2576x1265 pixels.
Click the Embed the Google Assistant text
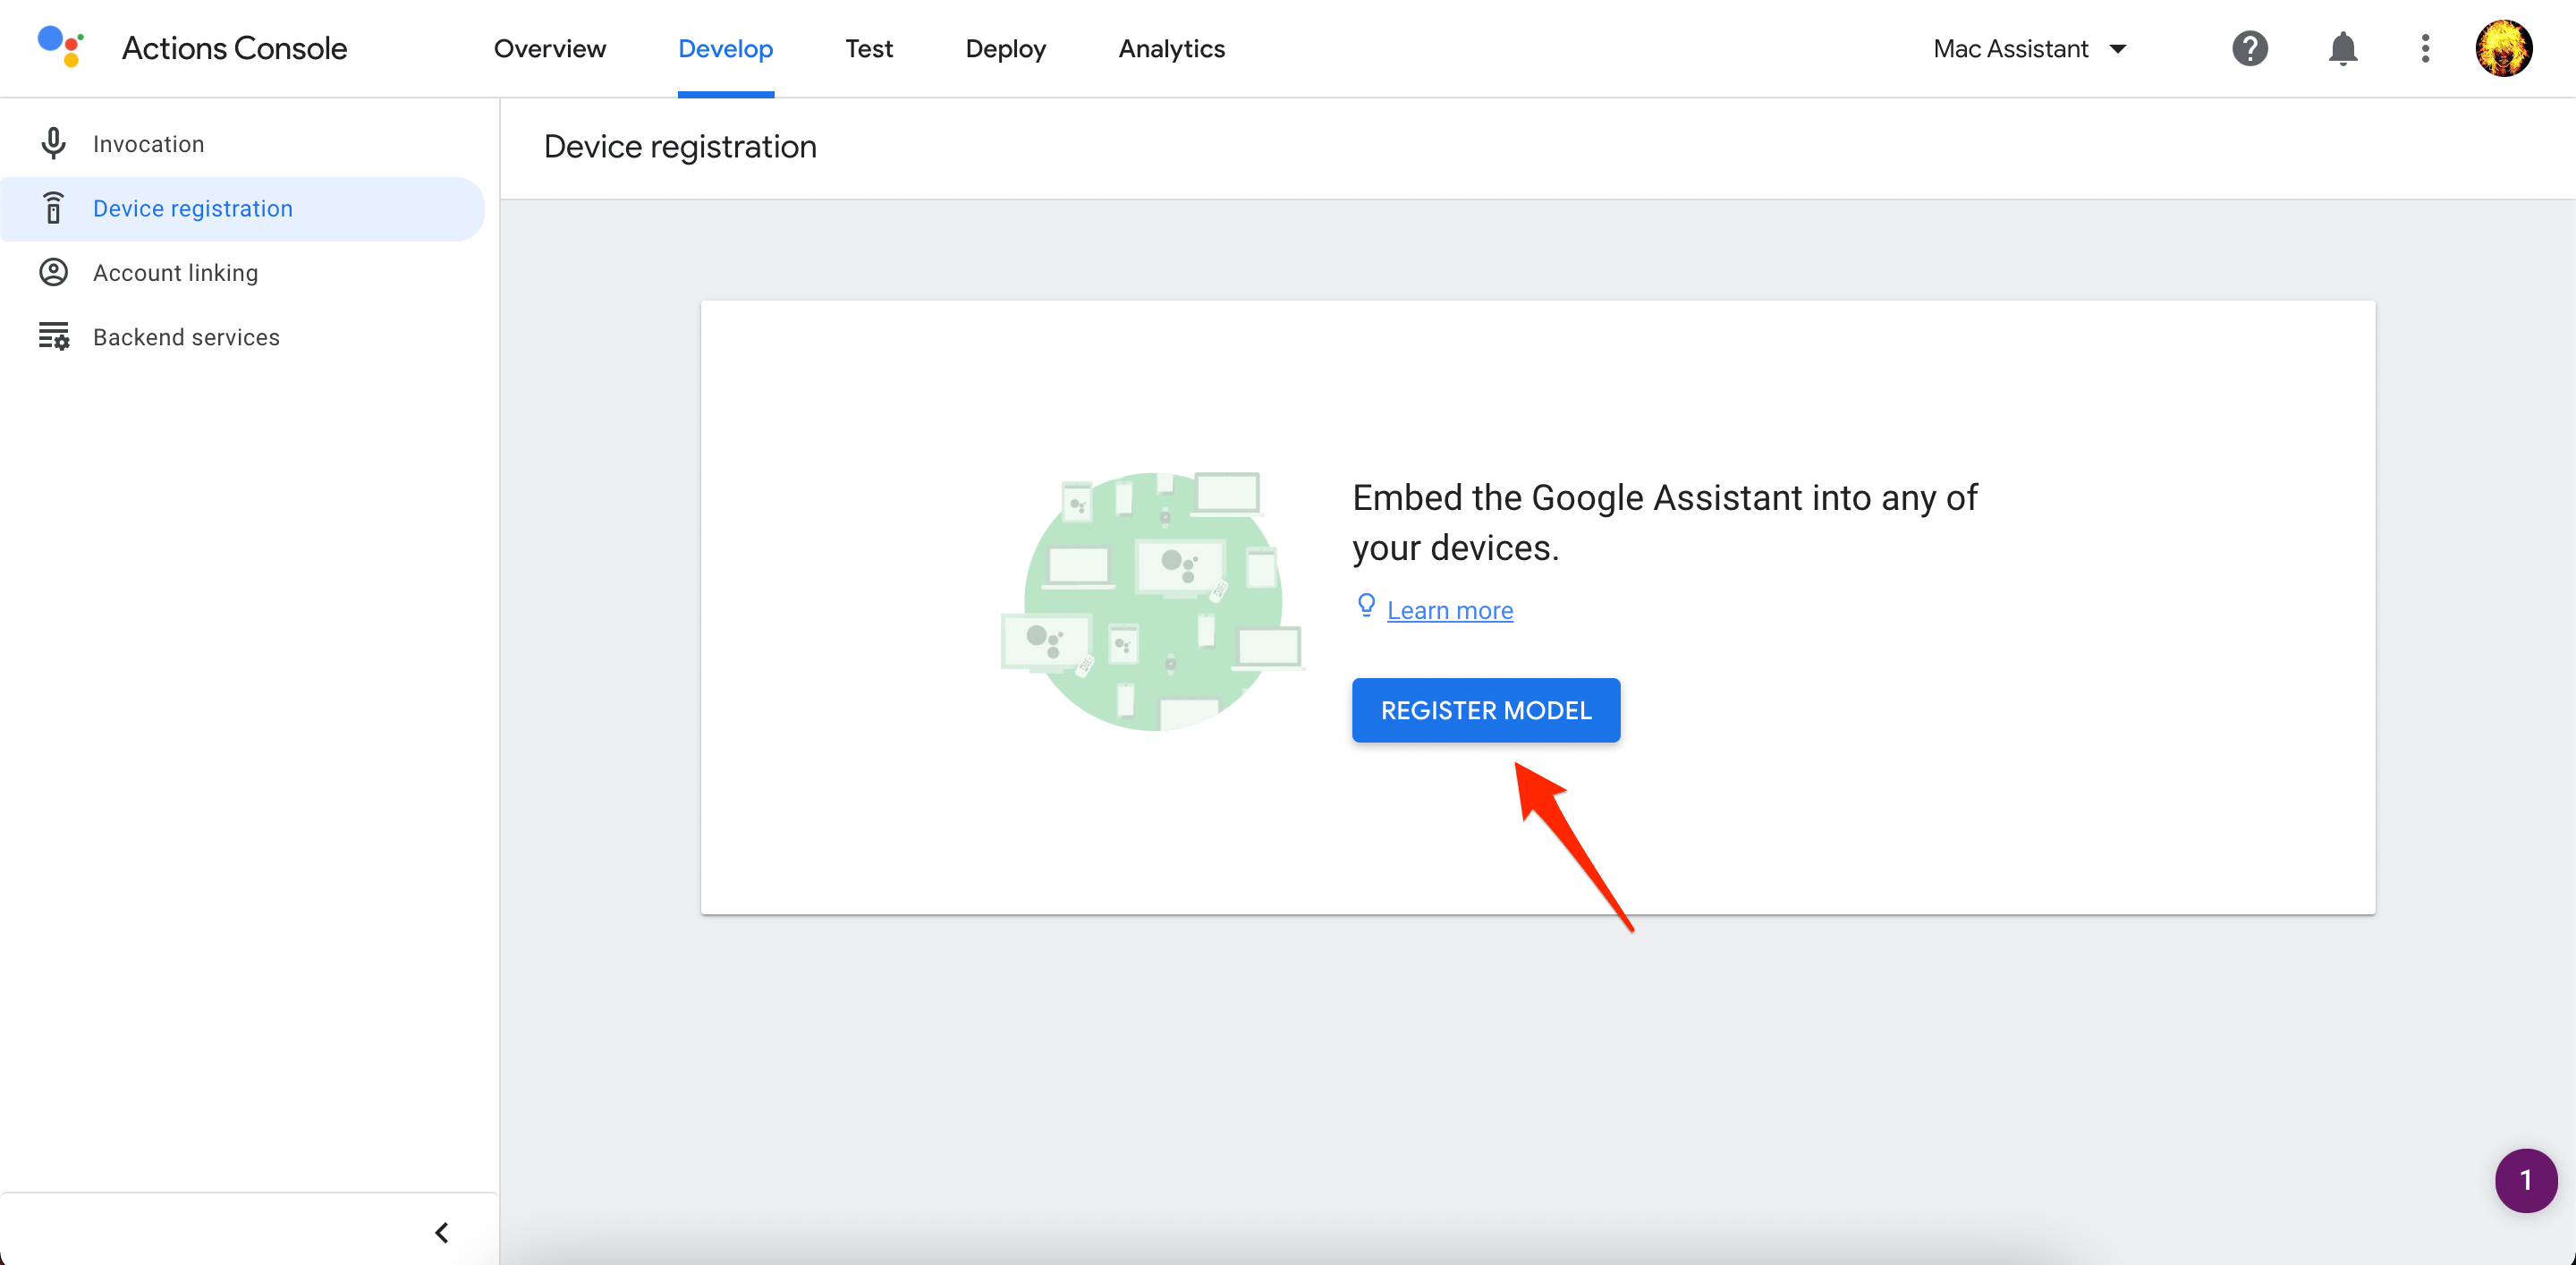[1664, 522]
